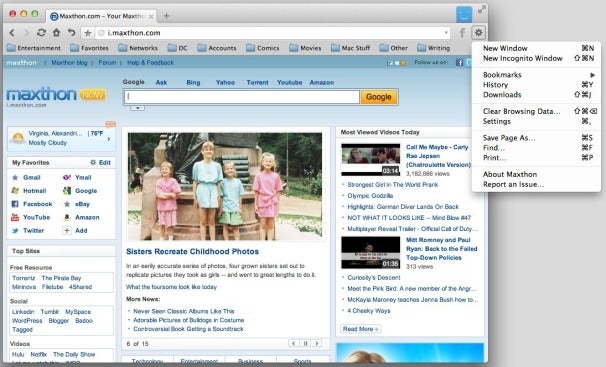Screen dimensions: 606x367
Task: Switch search engine to Torrent
Action: pyautogui.click(x=257, y=82)
